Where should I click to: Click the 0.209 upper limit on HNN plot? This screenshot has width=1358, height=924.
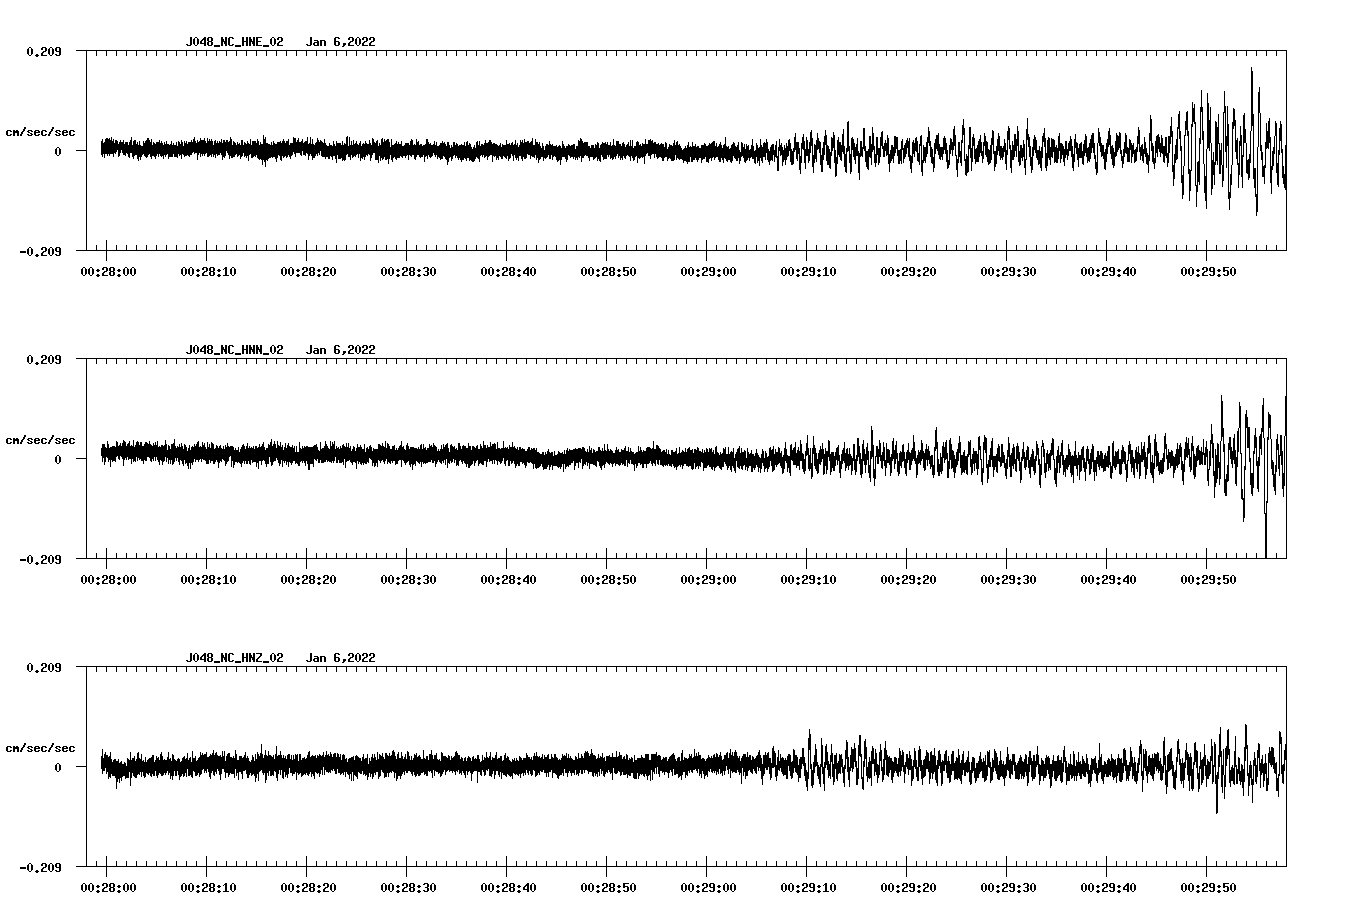point(44,359)
